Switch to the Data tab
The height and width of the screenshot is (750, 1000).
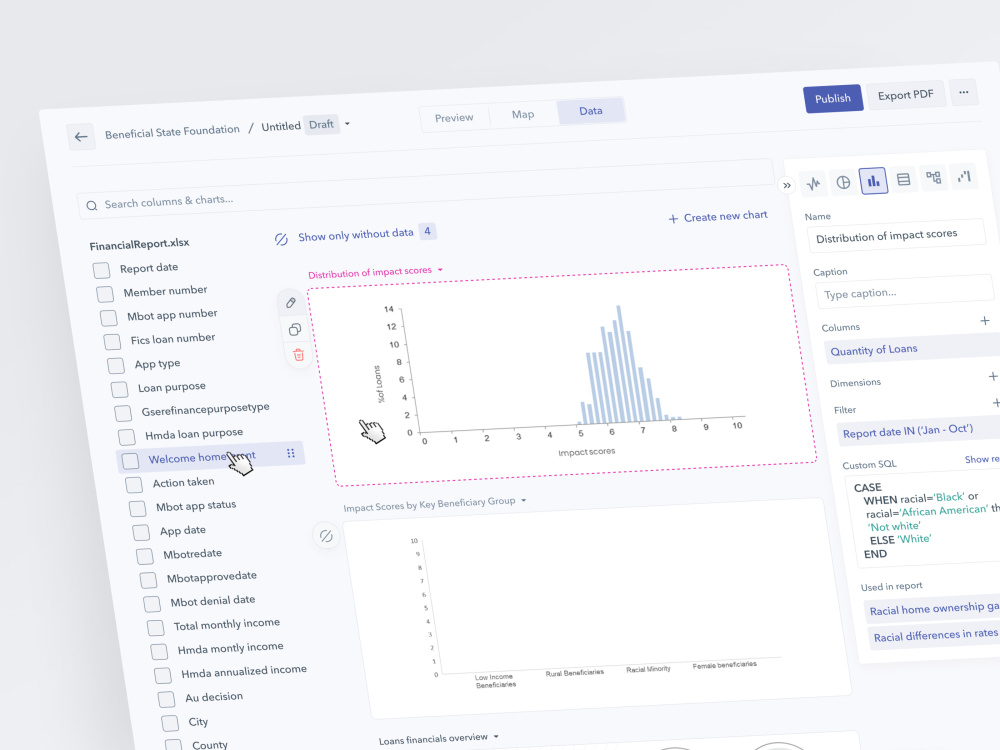click(591, 111)
